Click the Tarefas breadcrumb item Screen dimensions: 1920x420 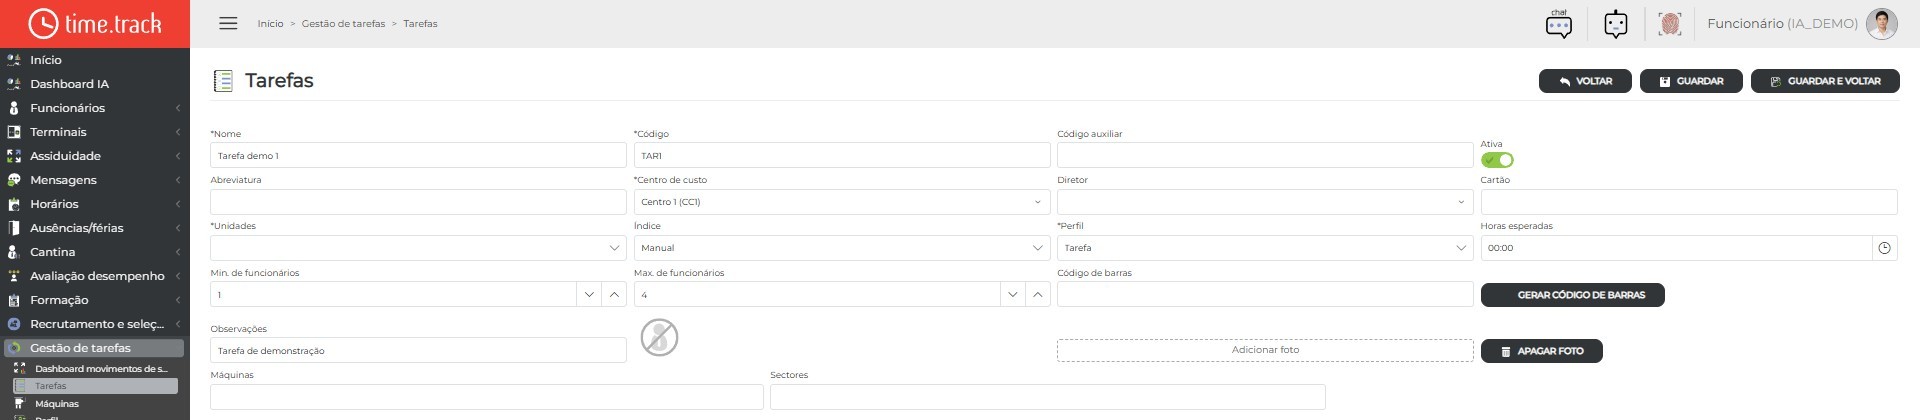click(x=420, y=23)
